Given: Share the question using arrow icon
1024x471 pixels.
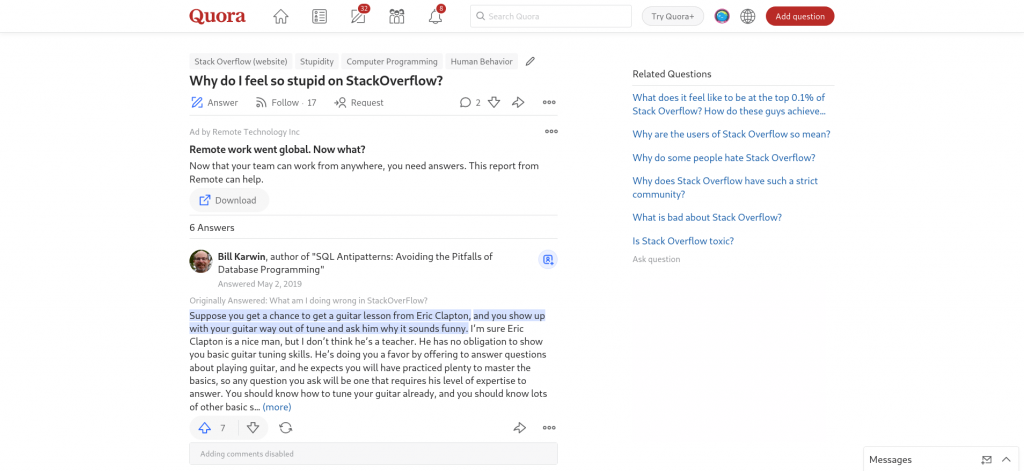Looking at the screenshot, I should [x=518, y=102].
